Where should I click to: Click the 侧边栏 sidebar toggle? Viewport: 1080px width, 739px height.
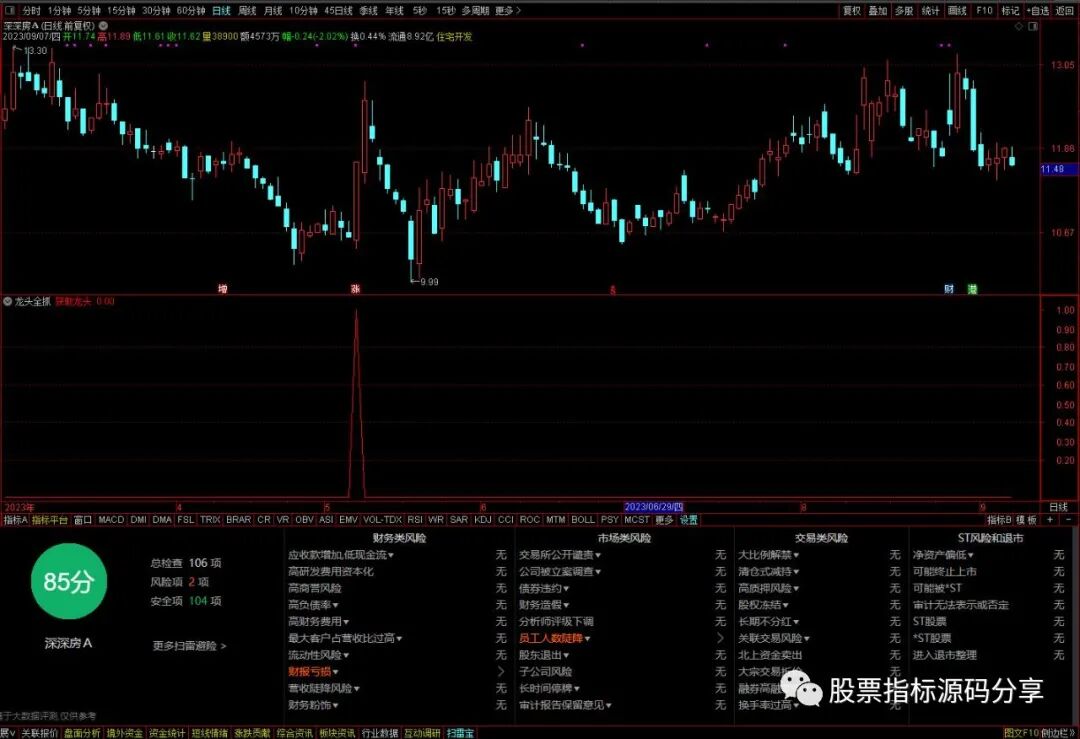point(1057,733)
